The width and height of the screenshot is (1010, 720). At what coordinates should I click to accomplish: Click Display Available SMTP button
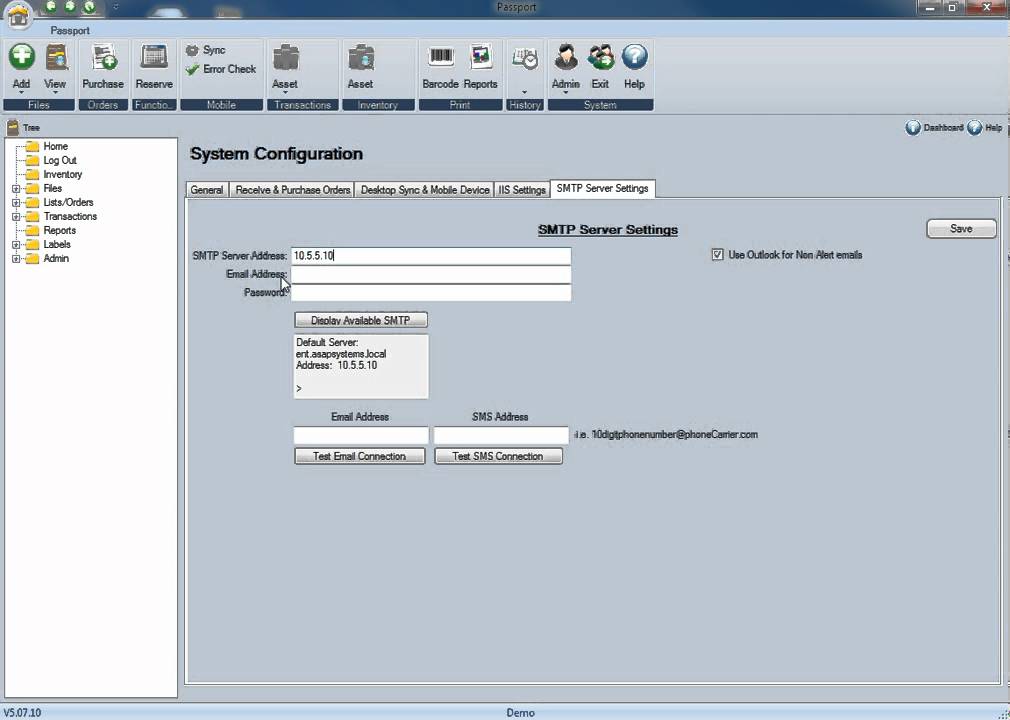(361, 320)
